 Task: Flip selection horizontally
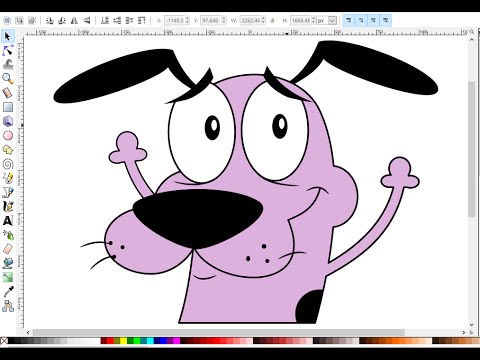(x=74, y=21)
